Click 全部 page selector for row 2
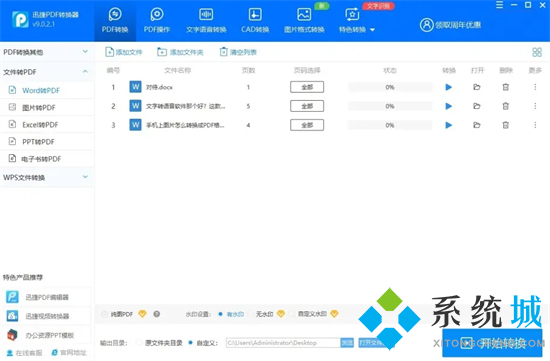This screenshot has height=361, width=550. [307, 106]
